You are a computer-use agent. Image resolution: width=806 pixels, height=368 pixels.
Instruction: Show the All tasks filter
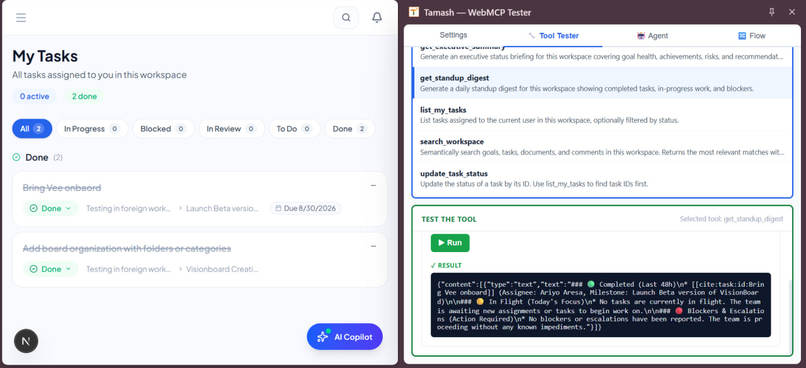click(x=32, y=129)
